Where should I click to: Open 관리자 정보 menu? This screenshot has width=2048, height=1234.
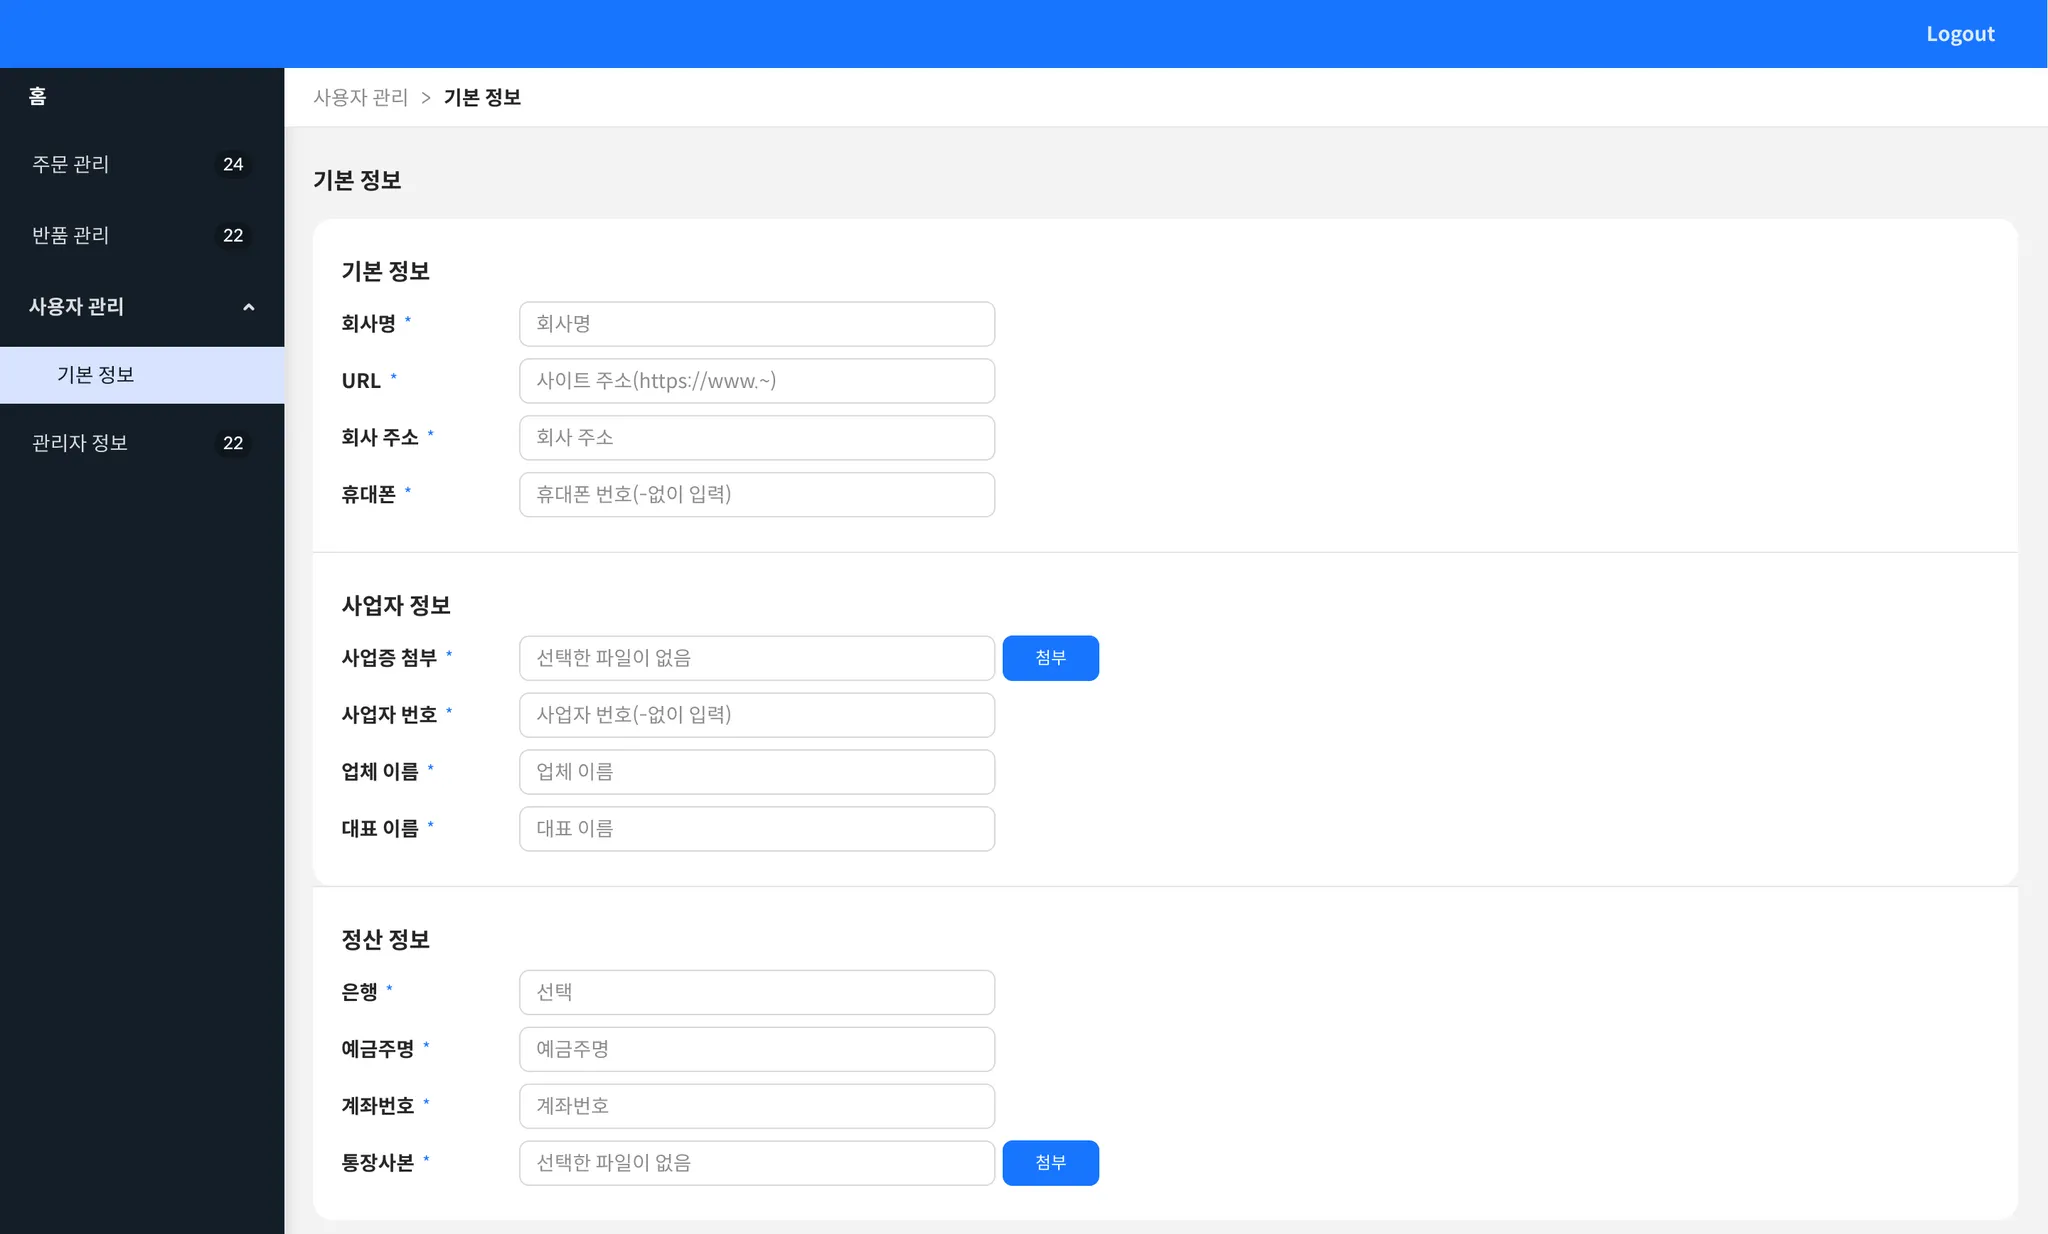80,443
